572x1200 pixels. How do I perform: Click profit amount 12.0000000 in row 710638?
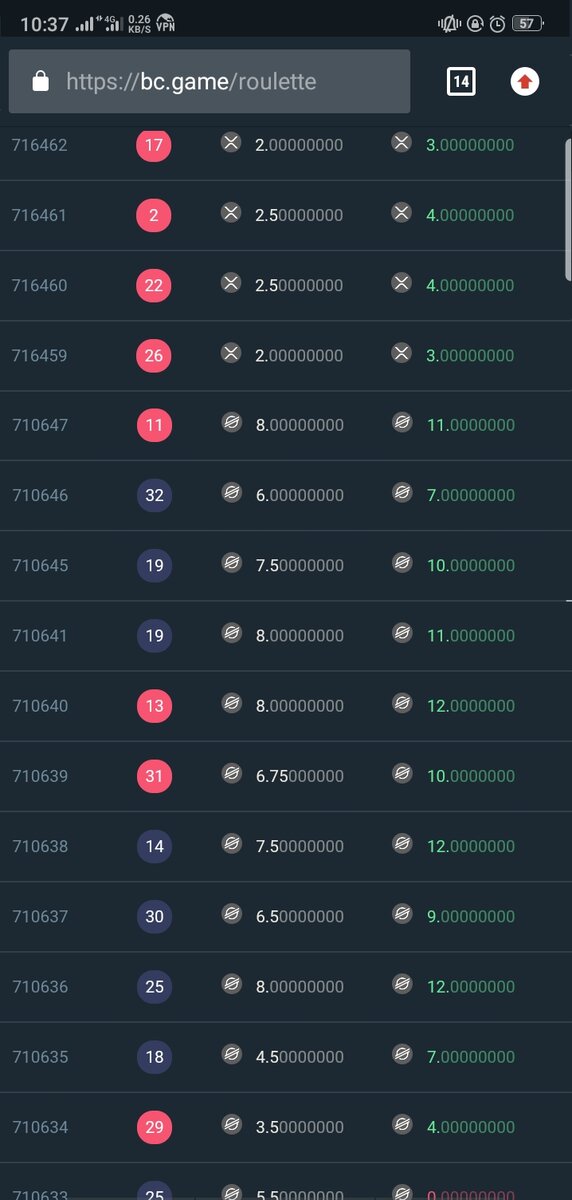point(471,846)
